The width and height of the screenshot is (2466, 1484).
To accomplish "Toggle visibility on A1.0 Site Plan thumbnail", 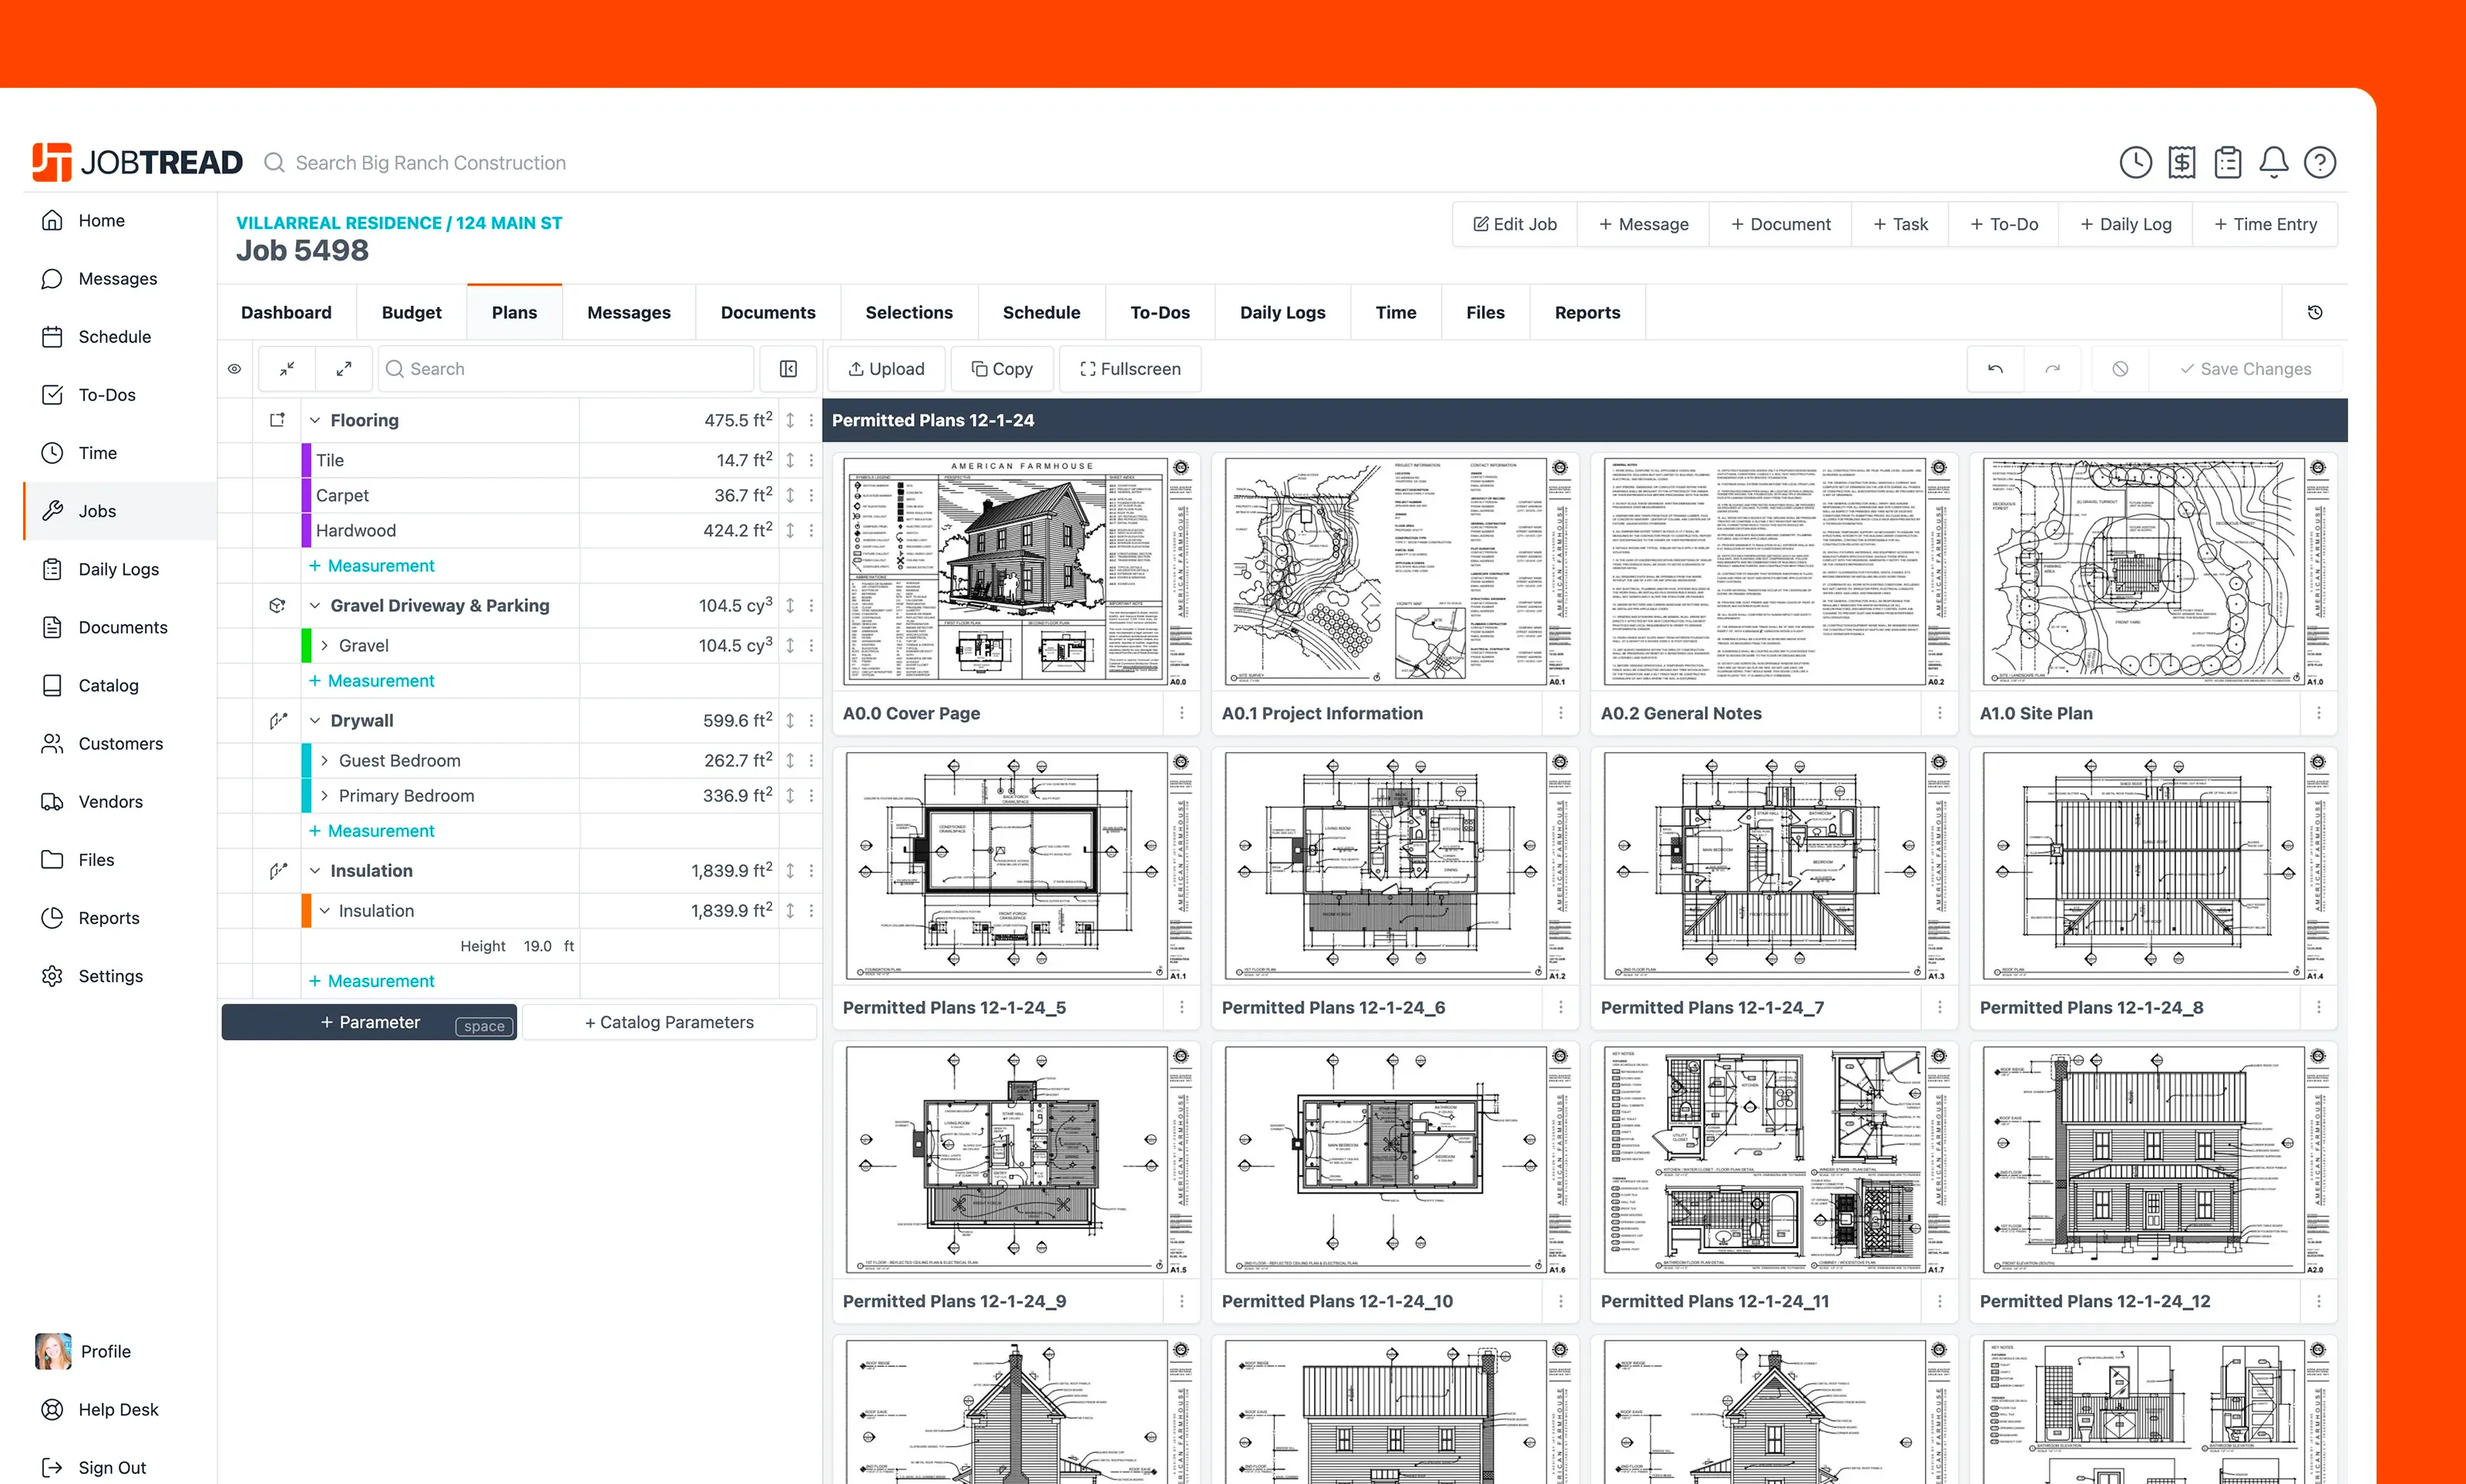I will [x=2317, y=468].
